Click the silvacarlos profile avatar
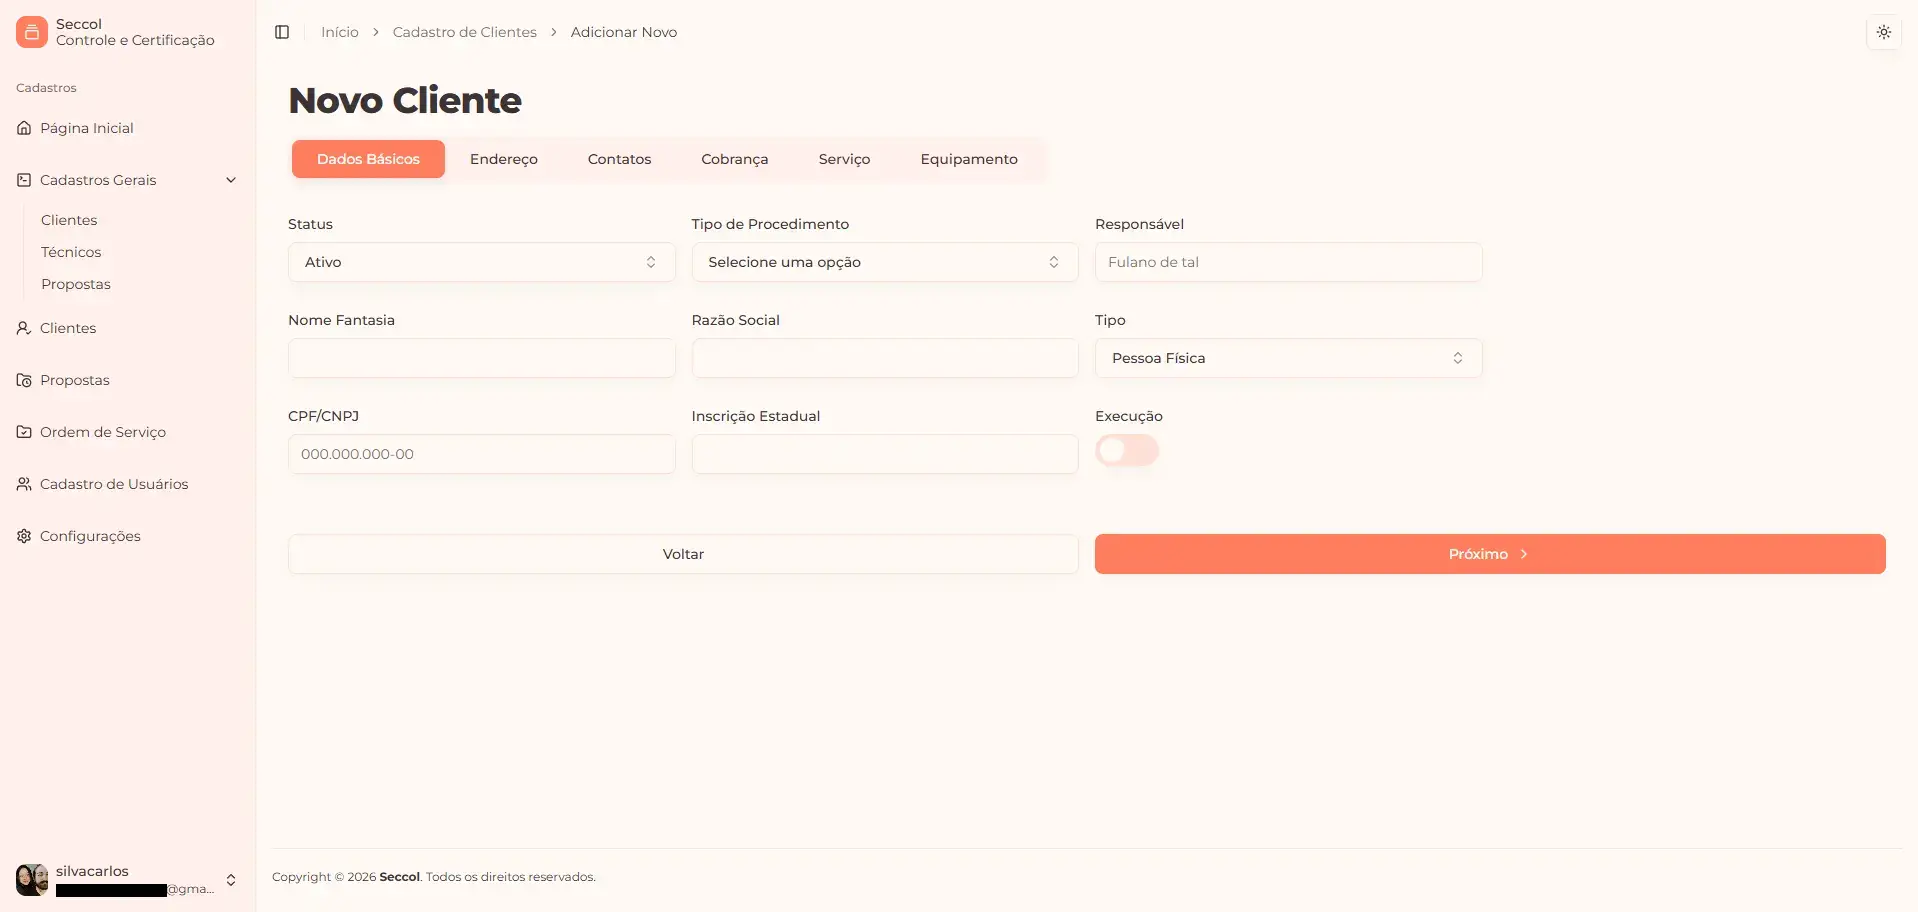Viewport: 1918px width, 912px height. click(x=31, y=879)
